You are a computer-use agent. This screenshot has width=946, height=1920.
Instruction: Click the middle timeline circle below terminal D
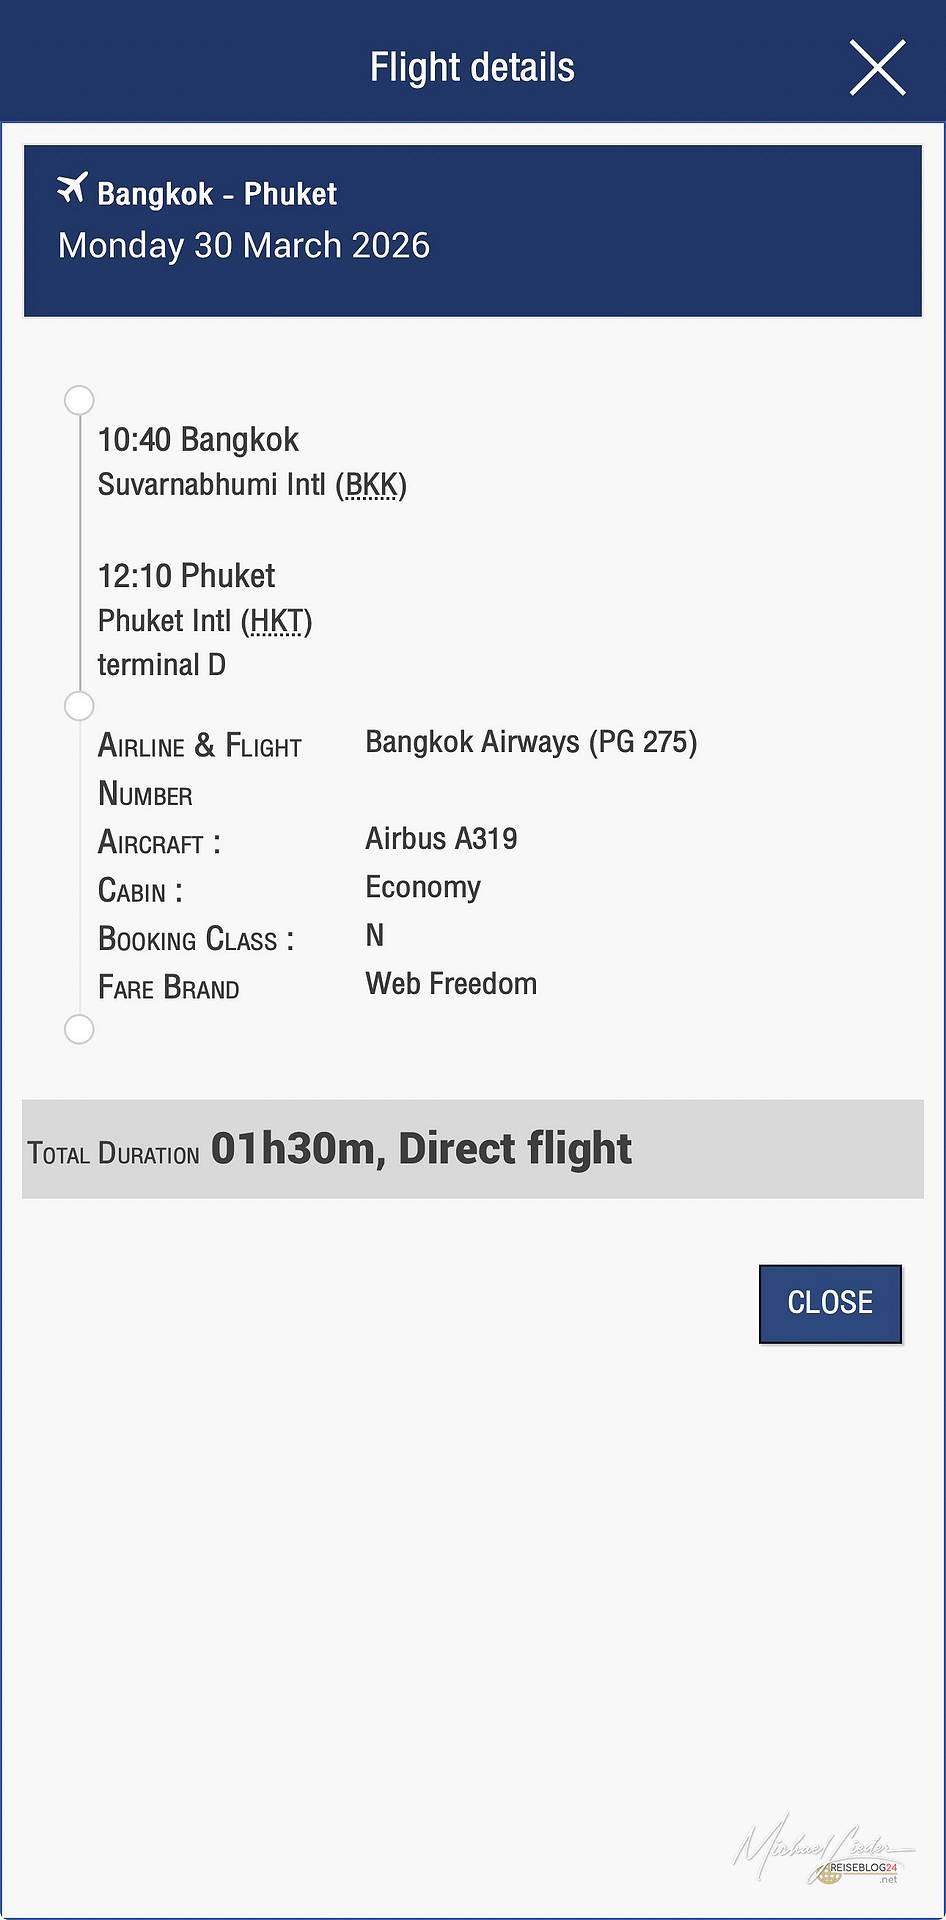[79, 706]
